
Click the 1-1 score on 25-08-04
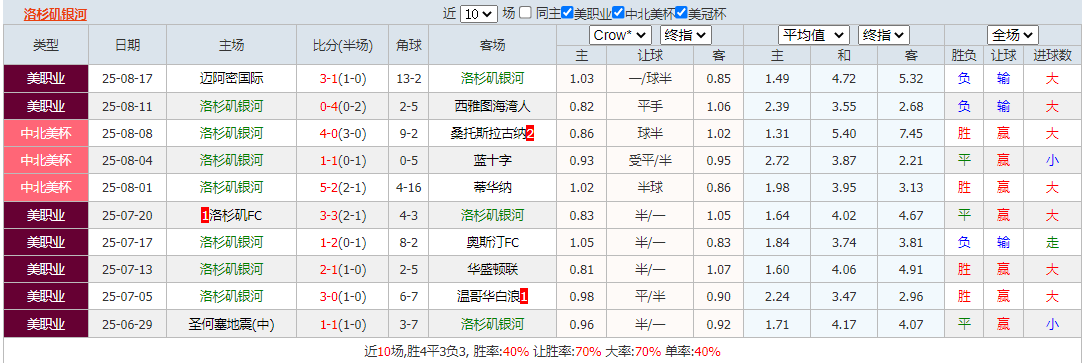coord(328,160)
